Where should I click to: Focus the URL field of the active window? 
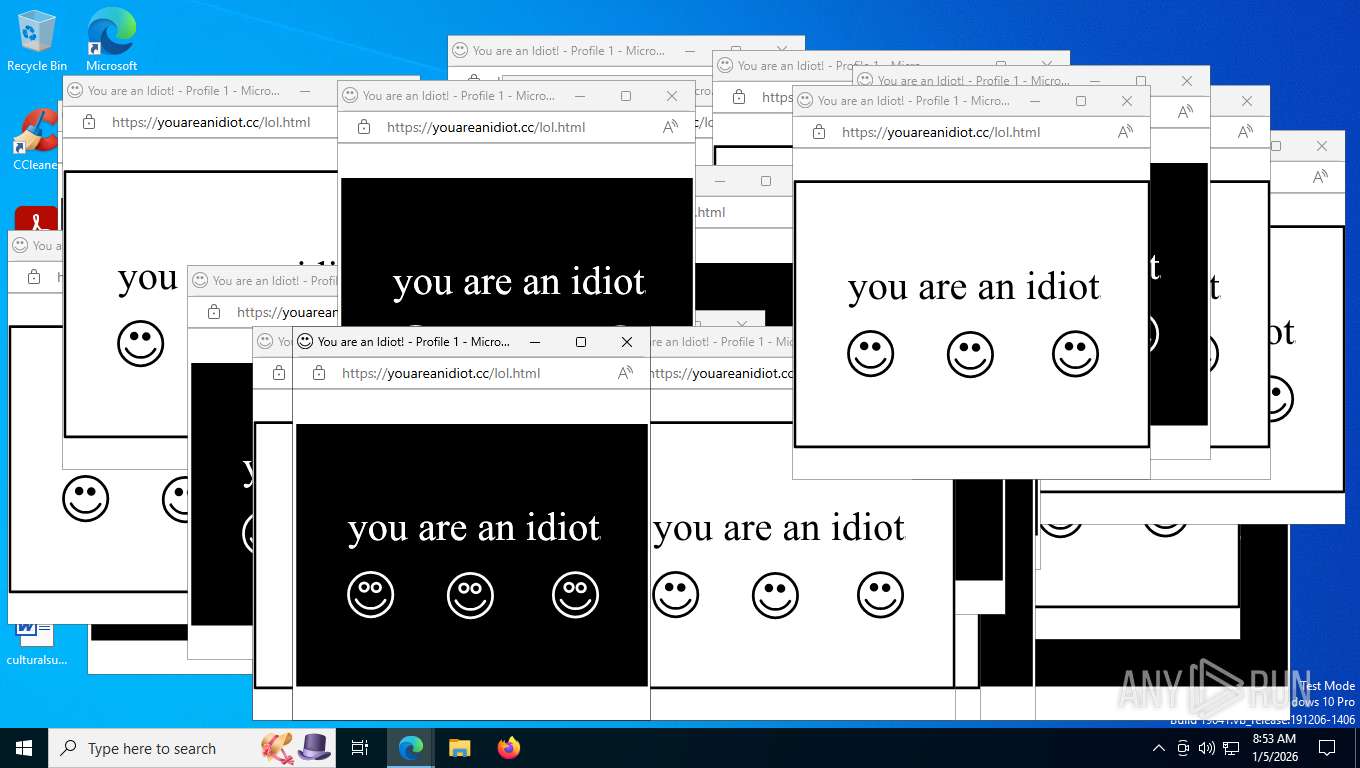coord(441,373)
